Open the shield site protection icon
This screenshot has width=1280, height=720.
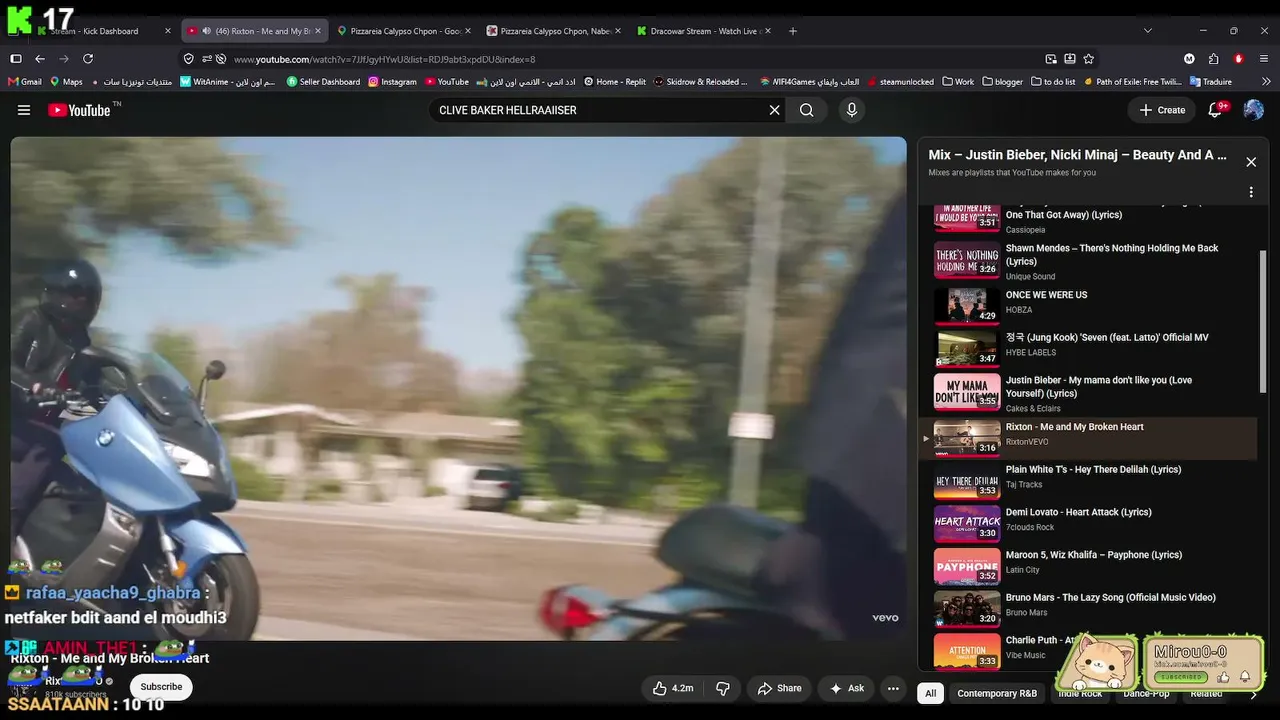tap(188, 59)
